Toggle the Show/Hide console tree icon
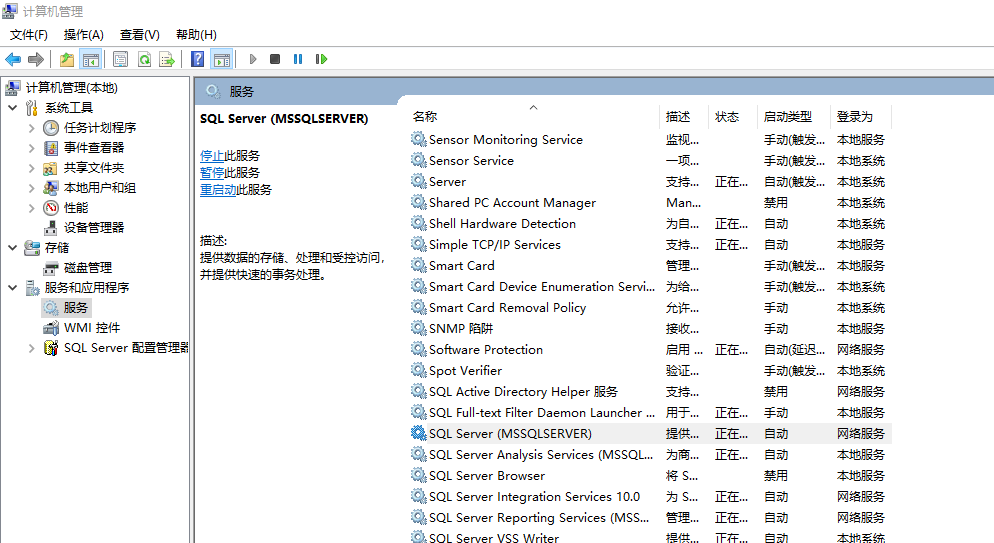 [x=91, y=59]
